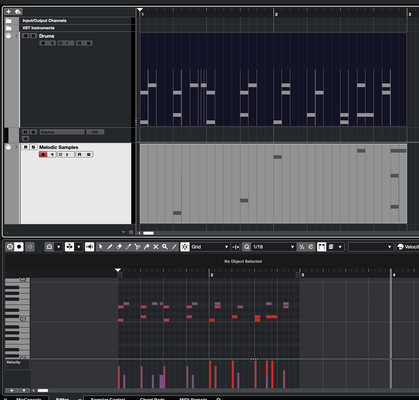
Task: Select the Melodic Samples track name
Action: [x=59, y=147]
